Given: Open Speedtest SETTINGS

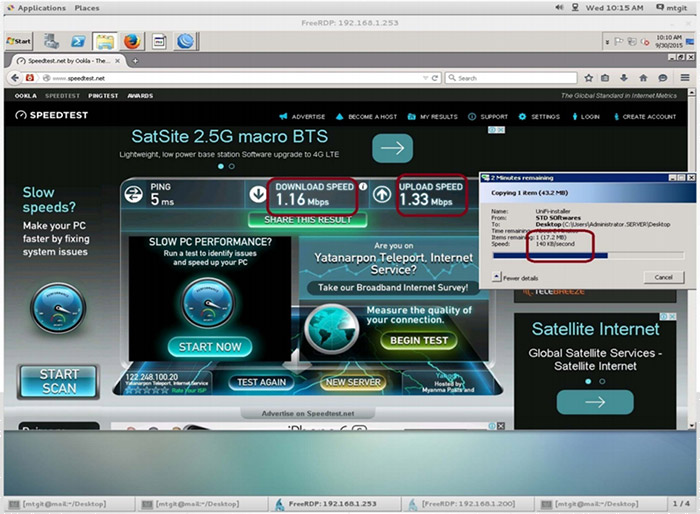Looking at the screenshot, I should pyautogui.click(x=539, y=117).
